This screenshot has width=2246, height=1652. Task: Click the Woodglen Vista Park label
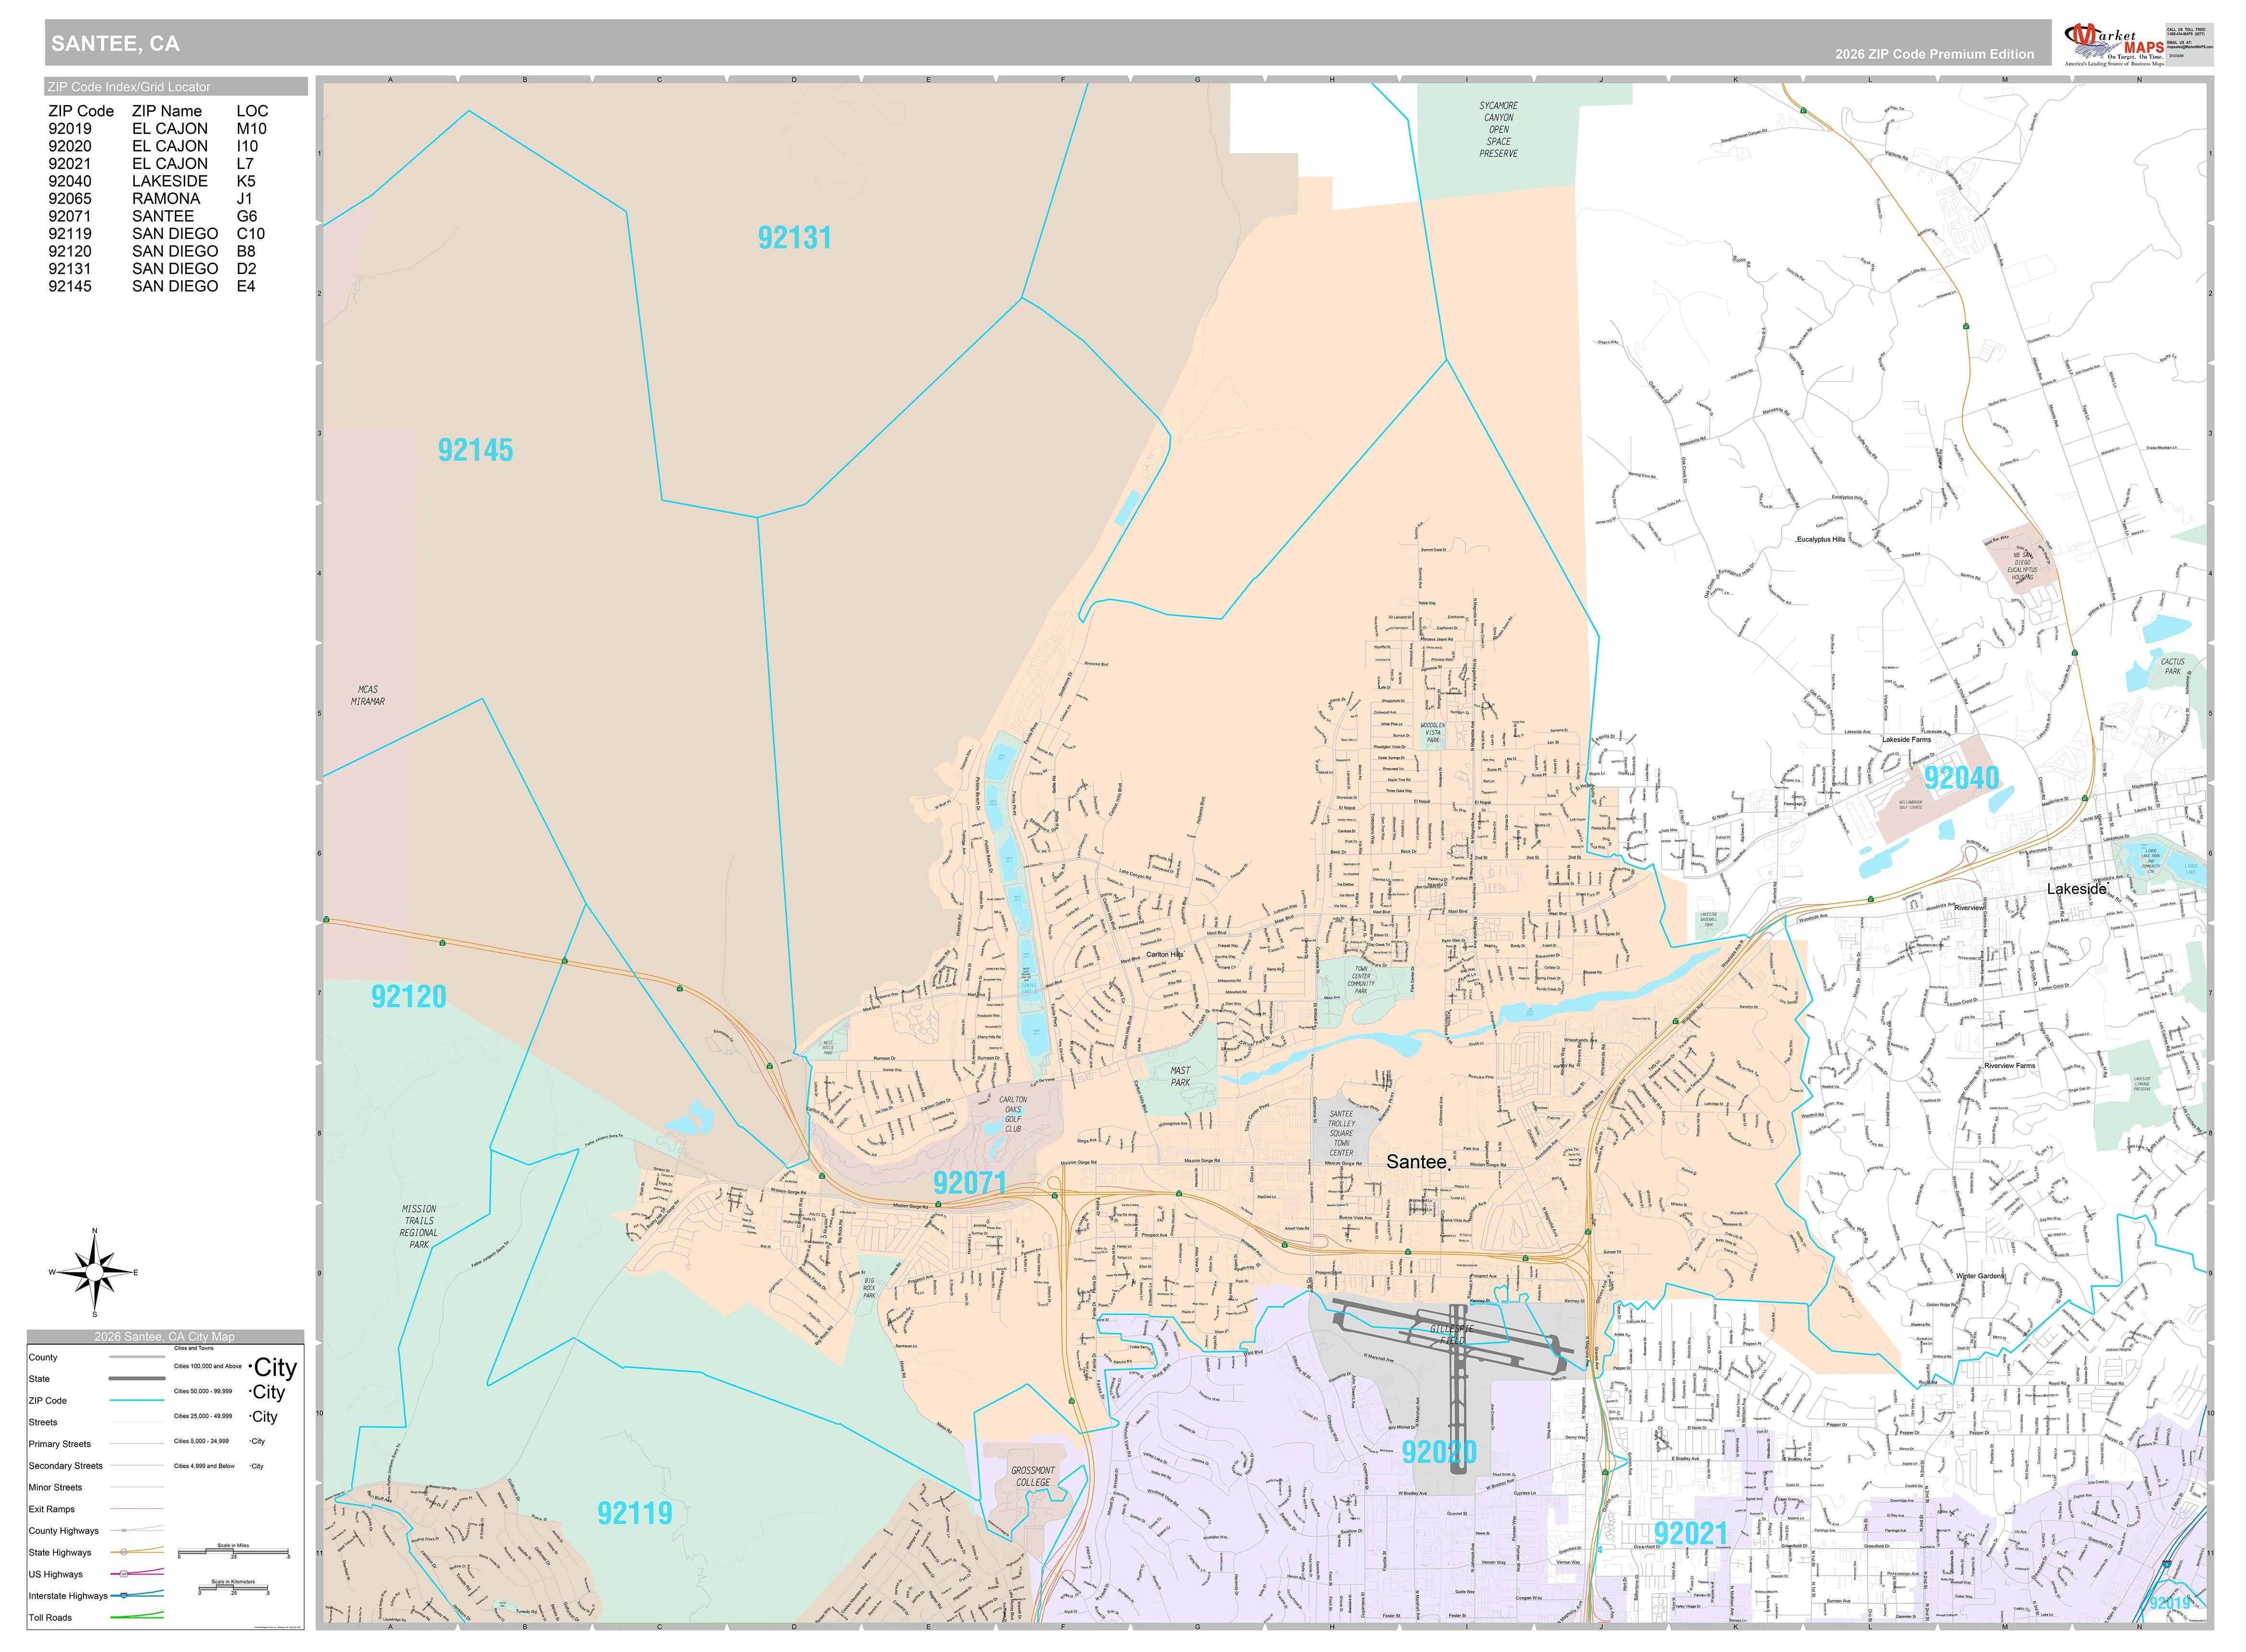pyautogui.click(x=1433, y=733)
